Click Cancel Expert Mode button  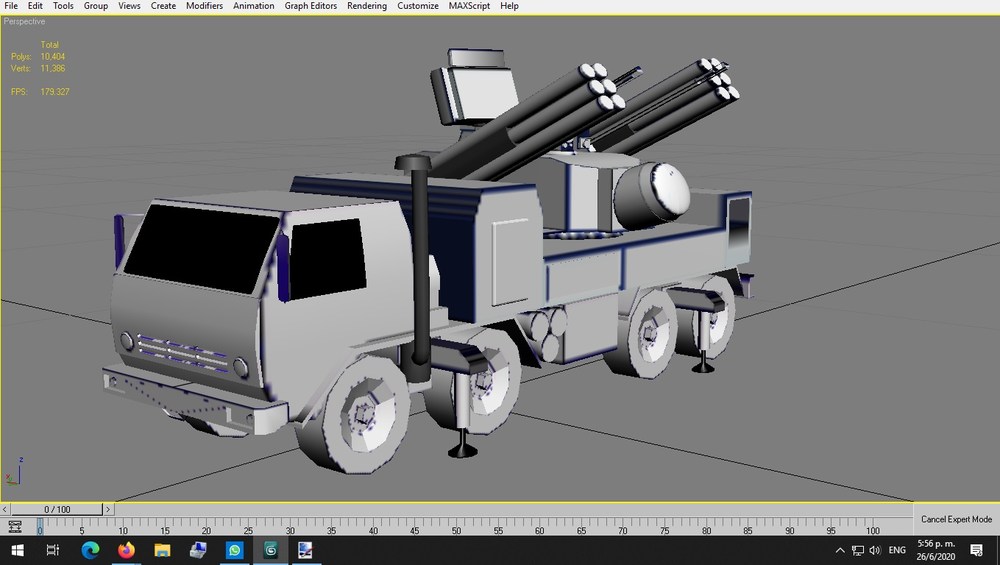coord(956,519)
